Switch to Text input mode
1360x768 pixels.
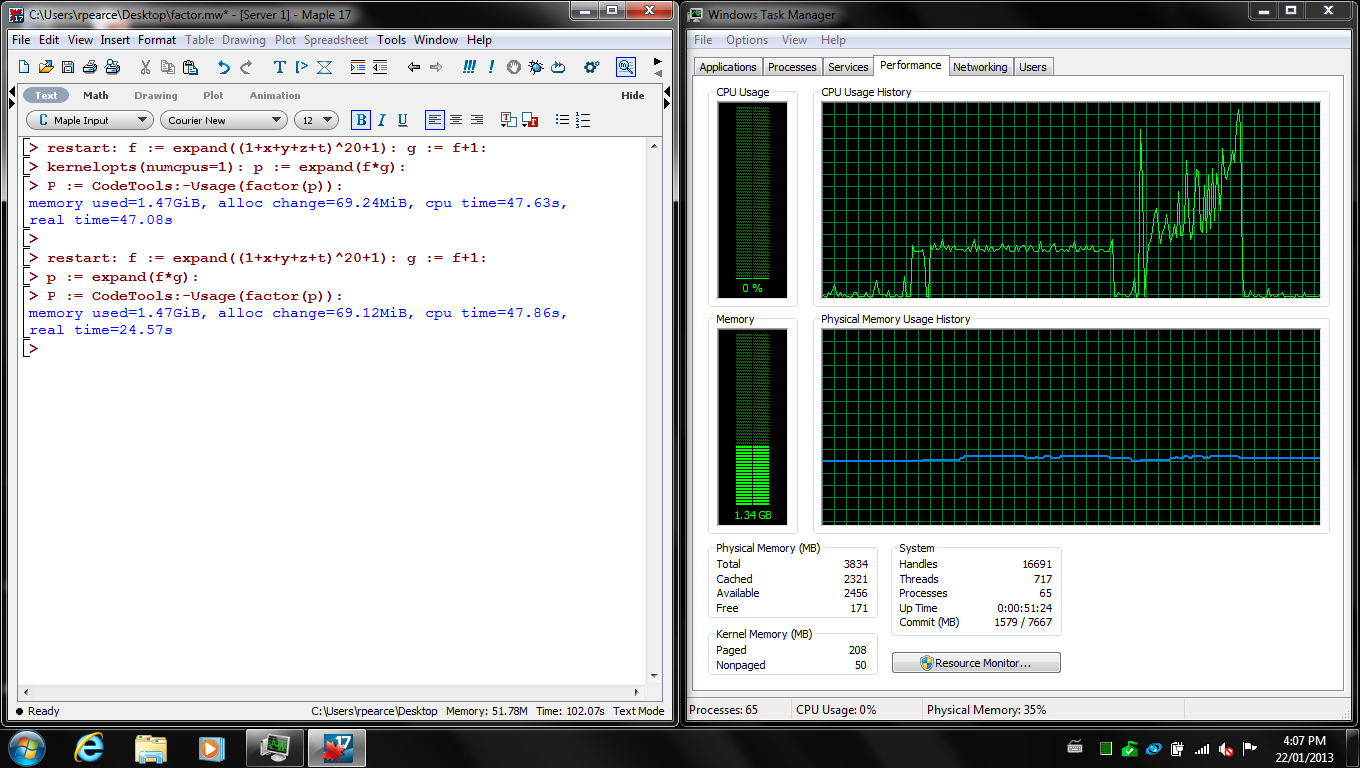coord(46,95)
